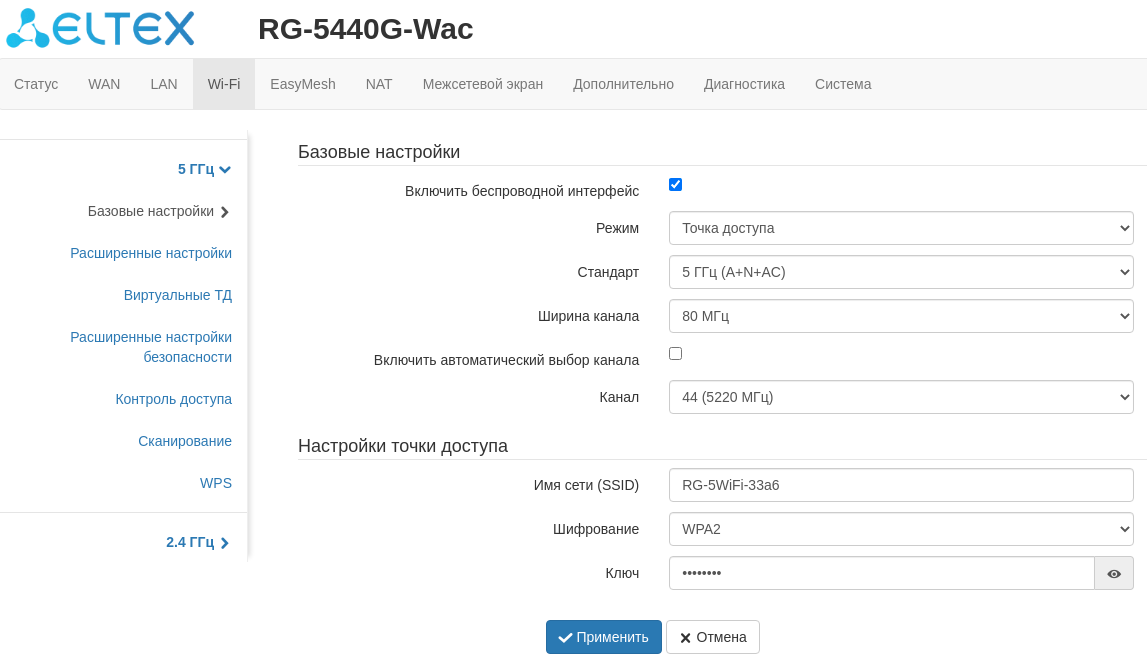The image size is (1147, 662).
Task: Open the Ширина канала dropdown
Action: (x=900, y=316)
